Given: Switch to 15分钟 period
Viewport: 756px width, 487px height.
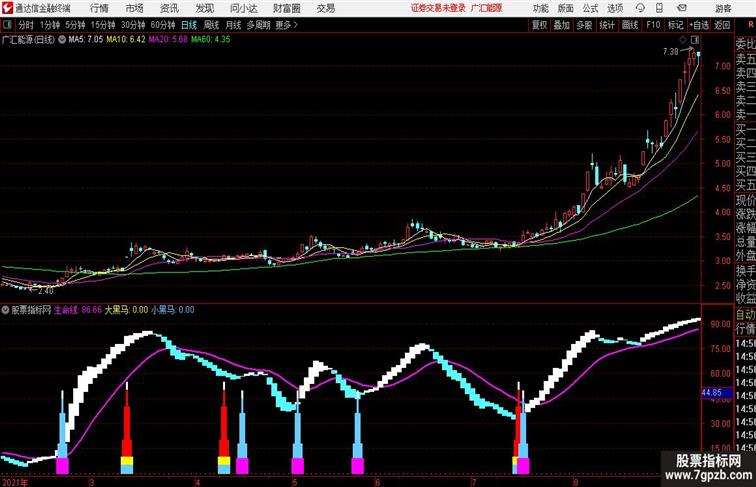Looking at the screenshot, I should pyautogui.click(x=103, y=25).
